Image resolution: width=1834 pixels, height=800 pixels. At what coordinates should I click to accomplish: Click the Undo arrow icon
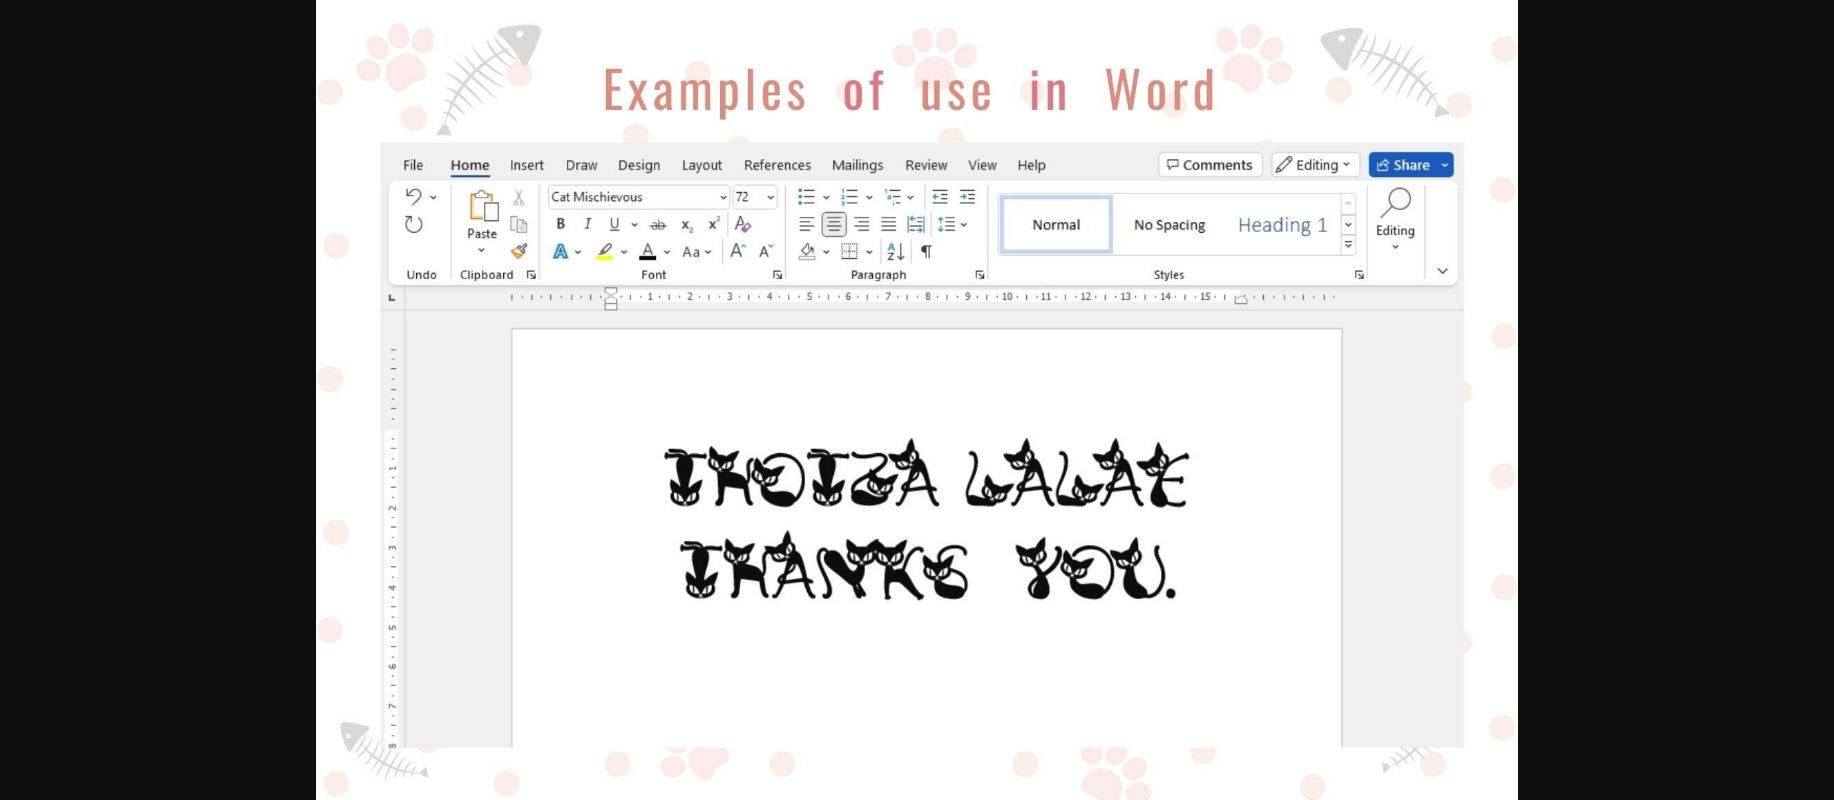point(413,196)
